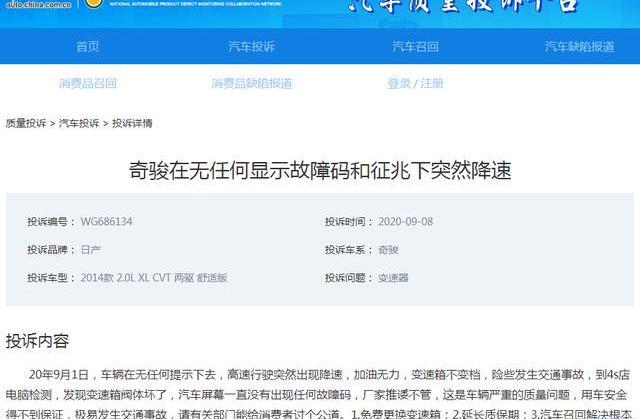Open the 首页 navigation tab
Viewport: 640px width, 419px height.
click(88, 47)
